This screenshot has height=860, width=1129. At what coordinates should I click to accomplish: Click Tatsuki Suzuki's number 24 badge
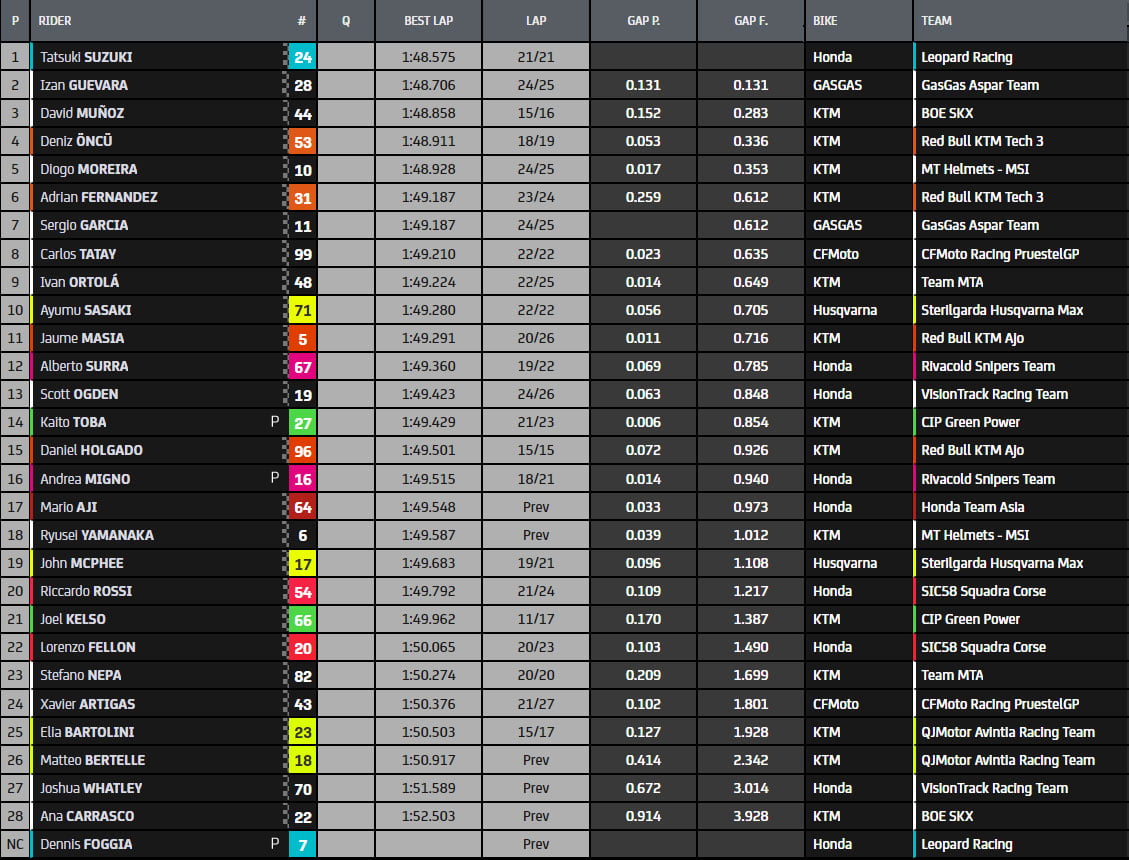point(302,57)
